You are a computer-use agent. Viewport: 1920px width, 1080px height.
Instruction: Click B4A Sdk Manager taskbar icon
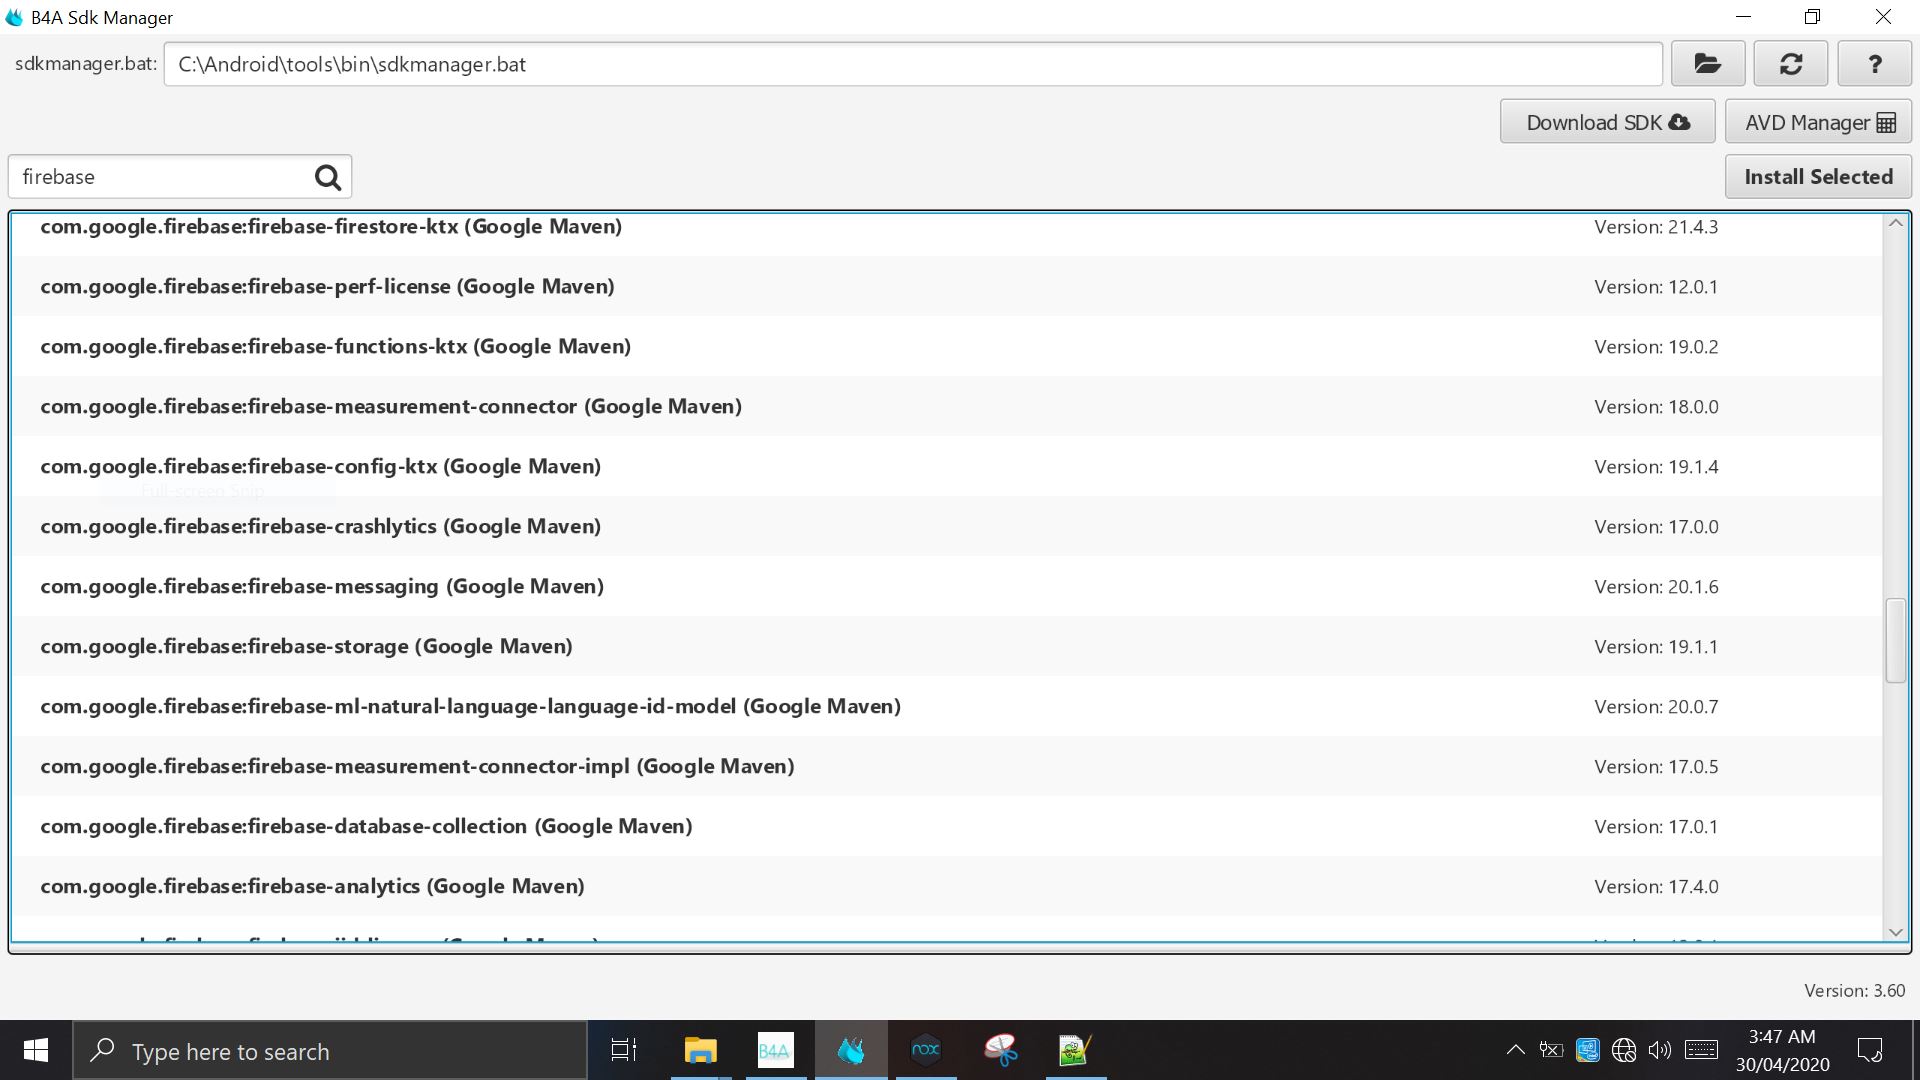[851, 1050]
